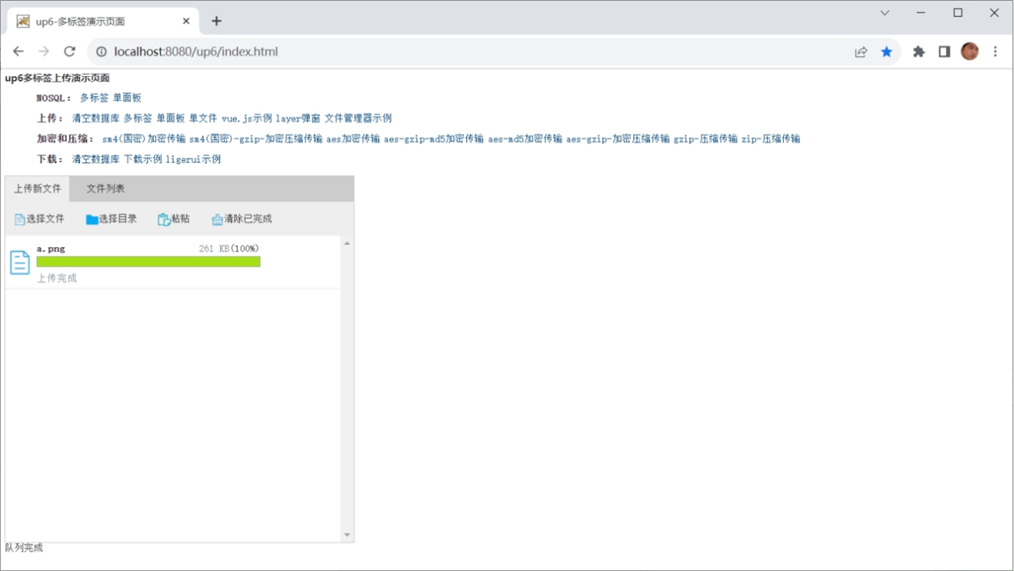Open gzip-压缩传输 link
The image size is (1014, 571).
pos(705,138)
